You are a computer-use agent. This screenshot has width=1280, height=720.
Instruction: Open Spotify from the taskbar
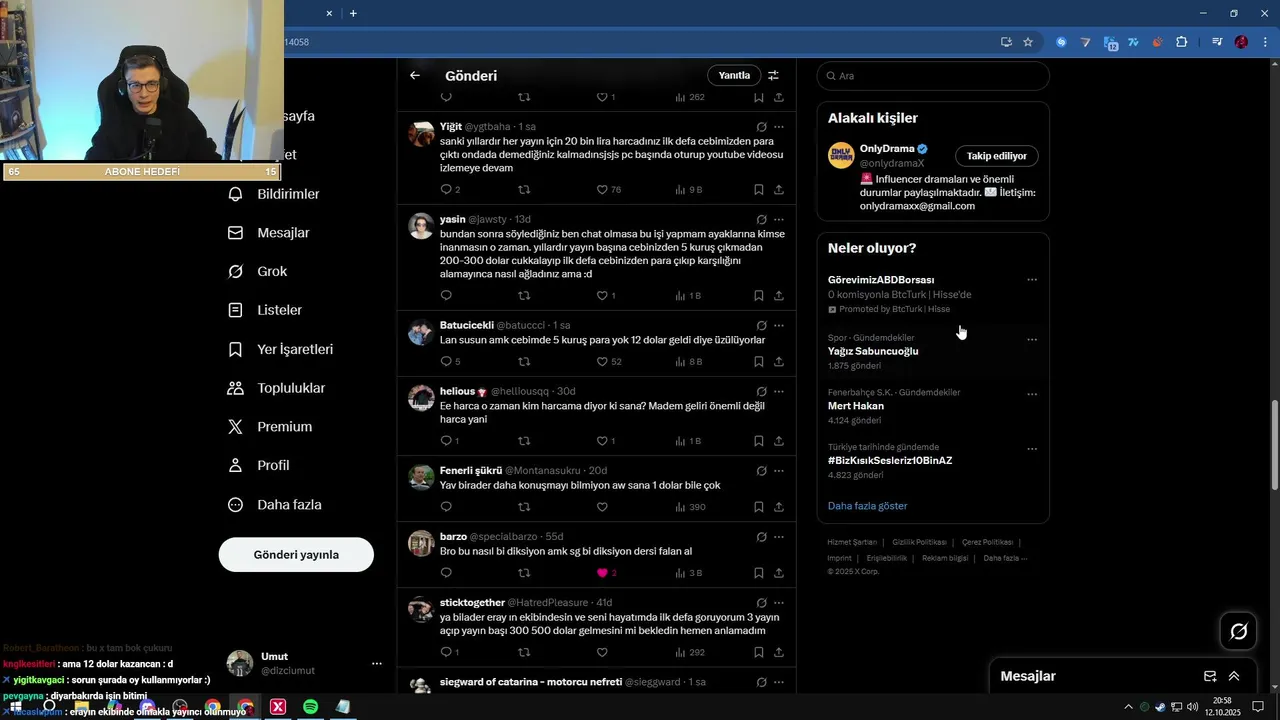coord(310,707)
